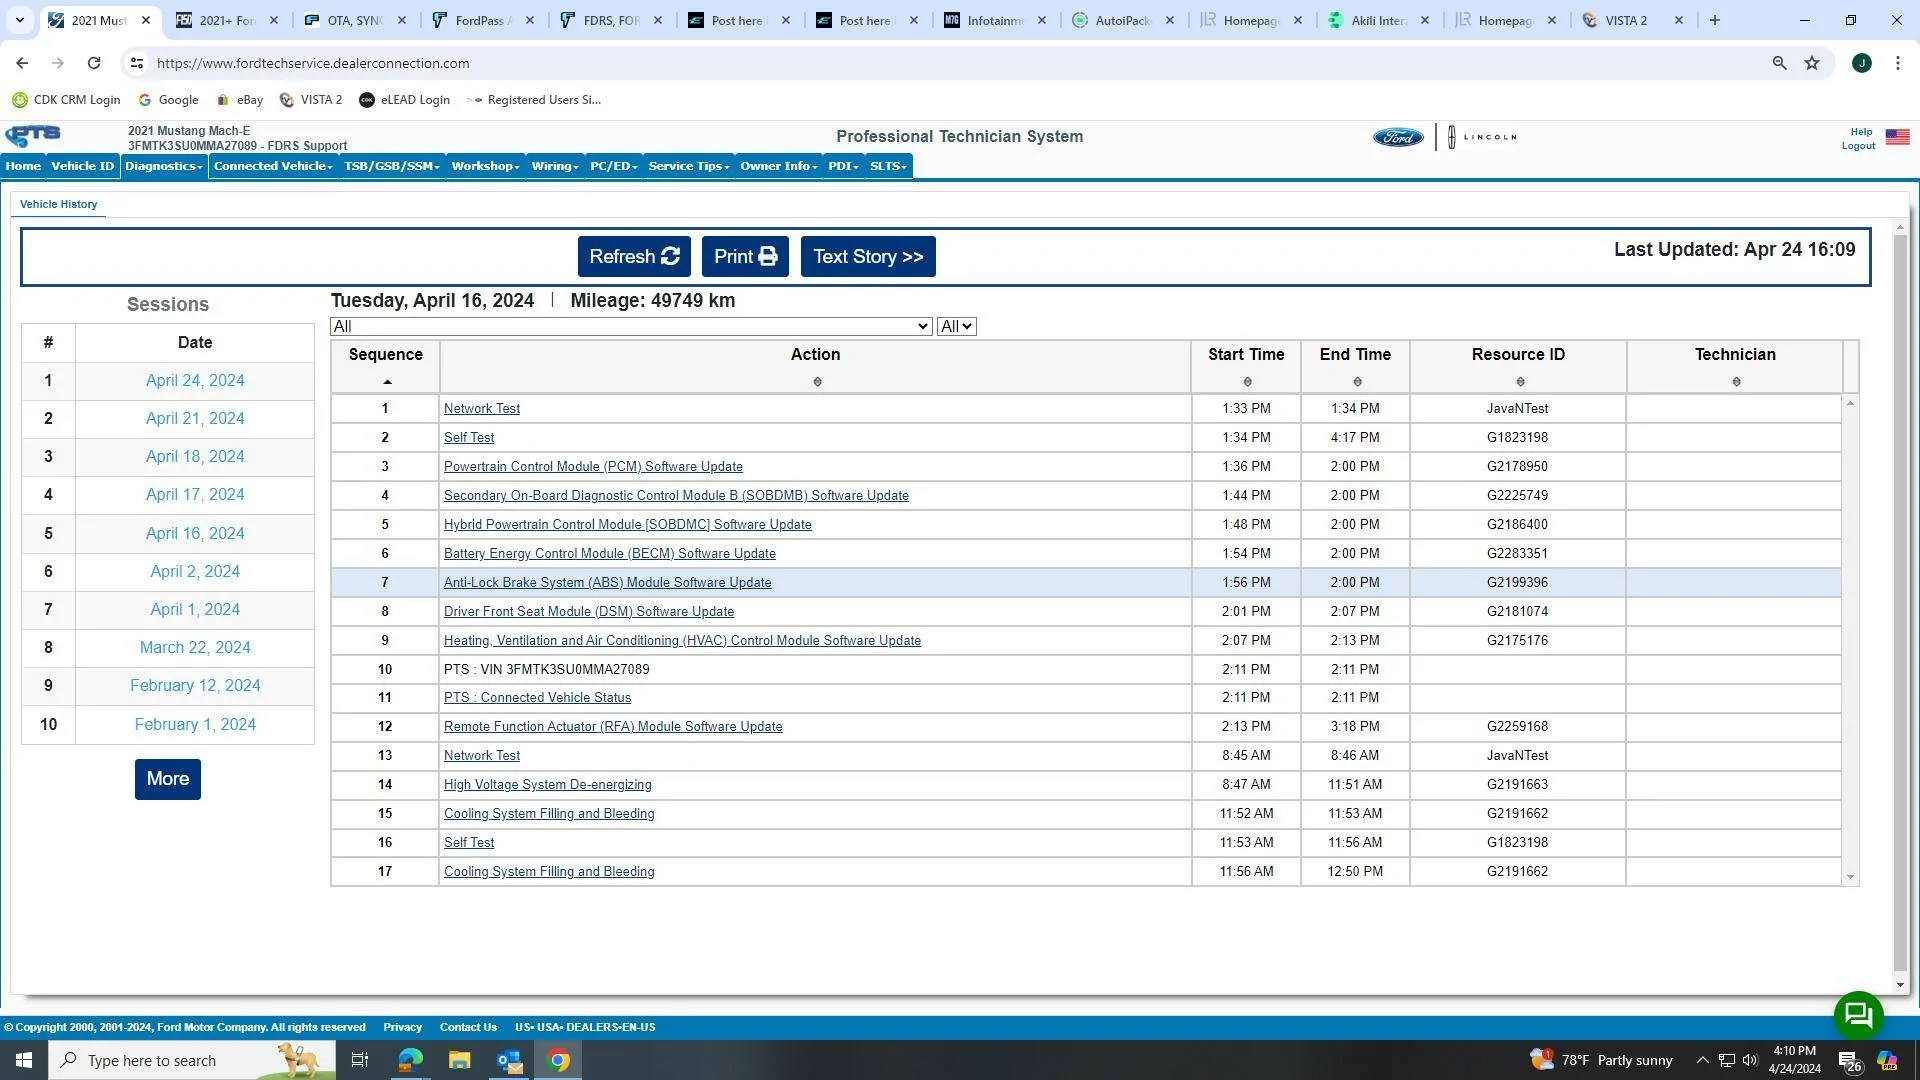Click Text Story button
The width and height of the screenshot is (1920, 1080).
pyautogui.click(x=868, y=257)
